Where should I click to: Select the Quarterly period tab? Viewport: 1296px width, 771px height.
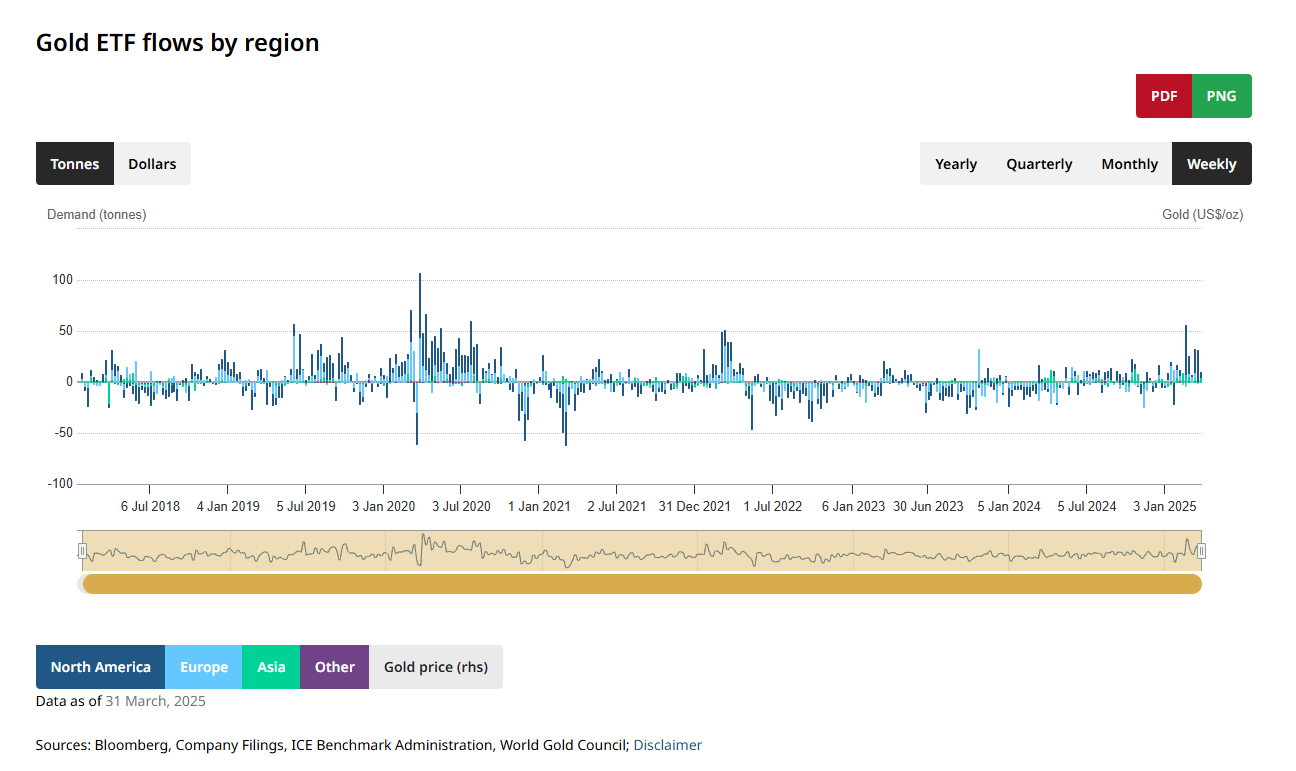[1039, 164]
